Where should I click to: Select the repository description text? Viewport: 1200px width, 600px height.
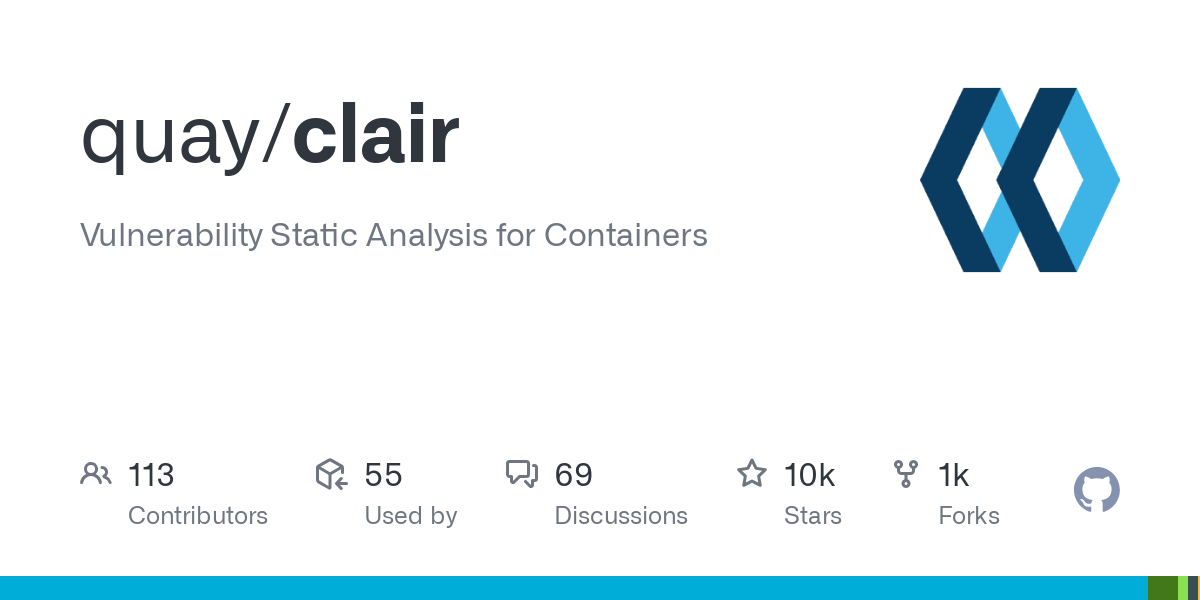click(x=394, y=236)
